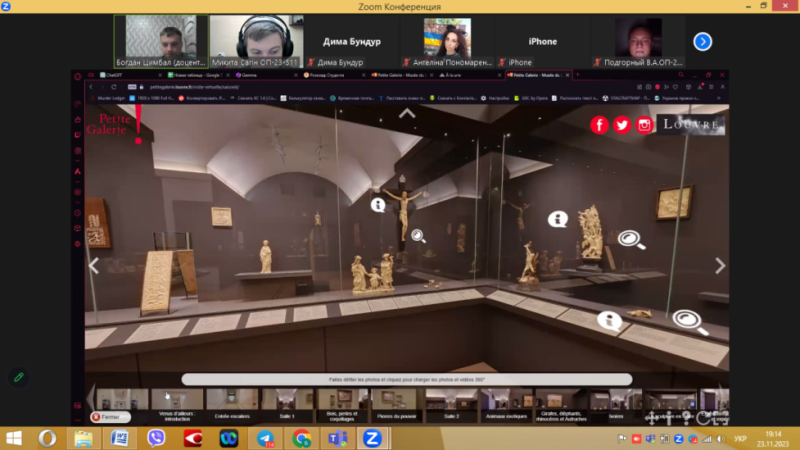Select the 'Entrée escaliers' thumbnail

tap(232, 405)
